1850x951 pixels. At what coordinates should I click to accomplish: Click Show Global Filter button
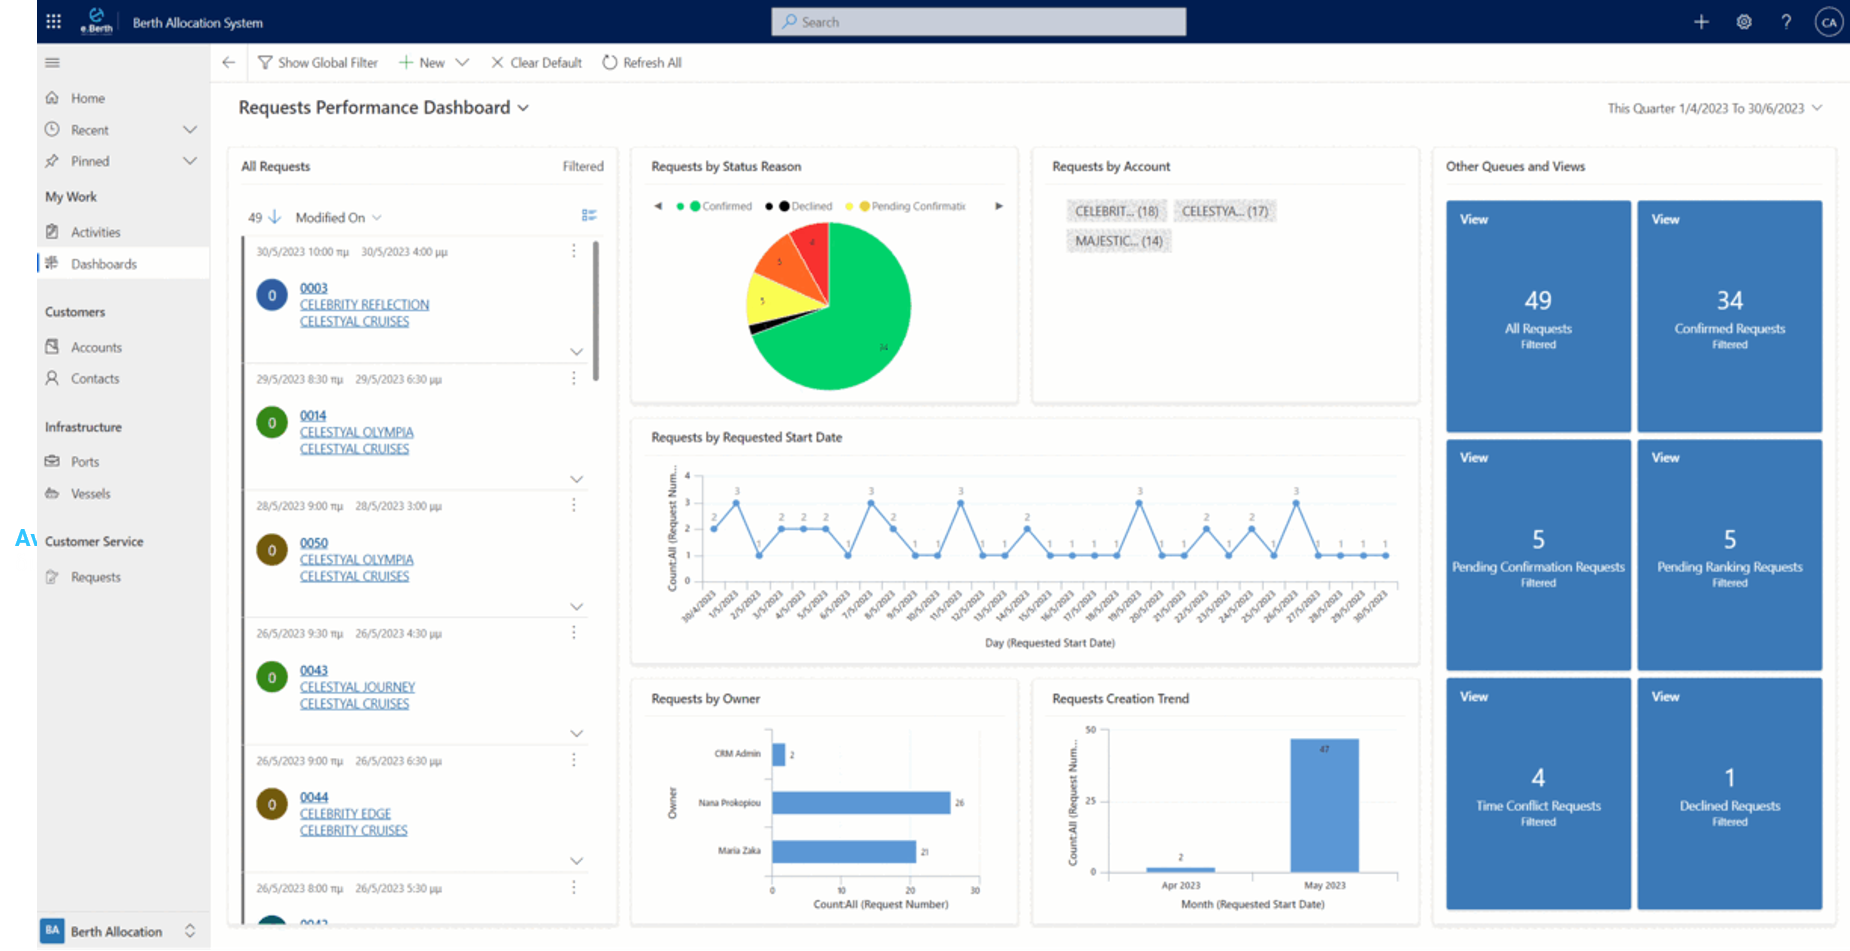coord(318,62)
